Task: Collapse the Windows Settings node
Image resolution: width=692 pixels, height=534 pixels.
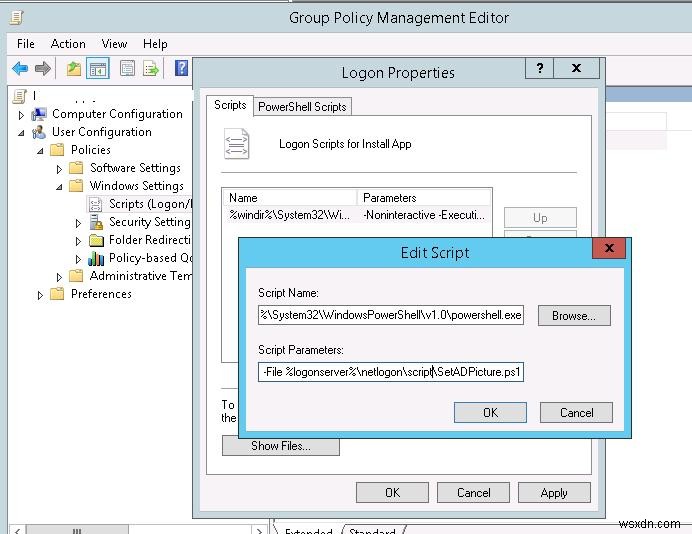Action: [59, 187]
